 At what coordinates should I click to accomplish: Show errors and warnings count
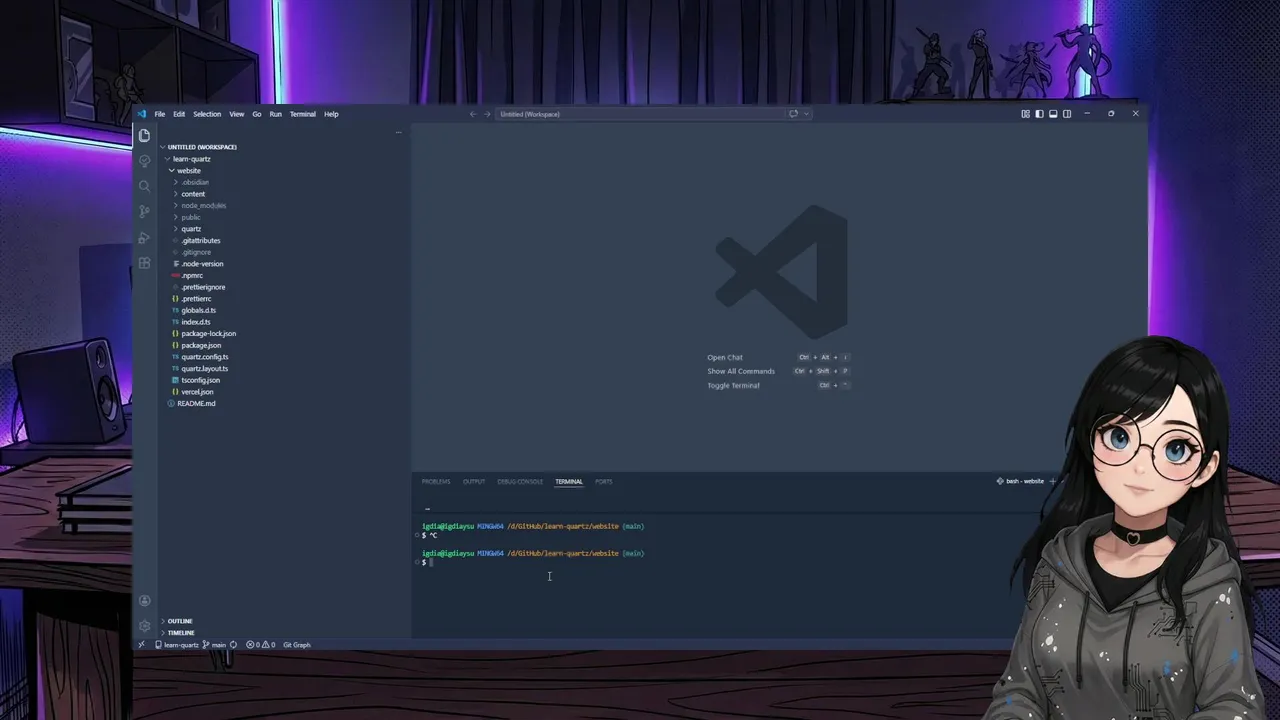coord(260,645)
